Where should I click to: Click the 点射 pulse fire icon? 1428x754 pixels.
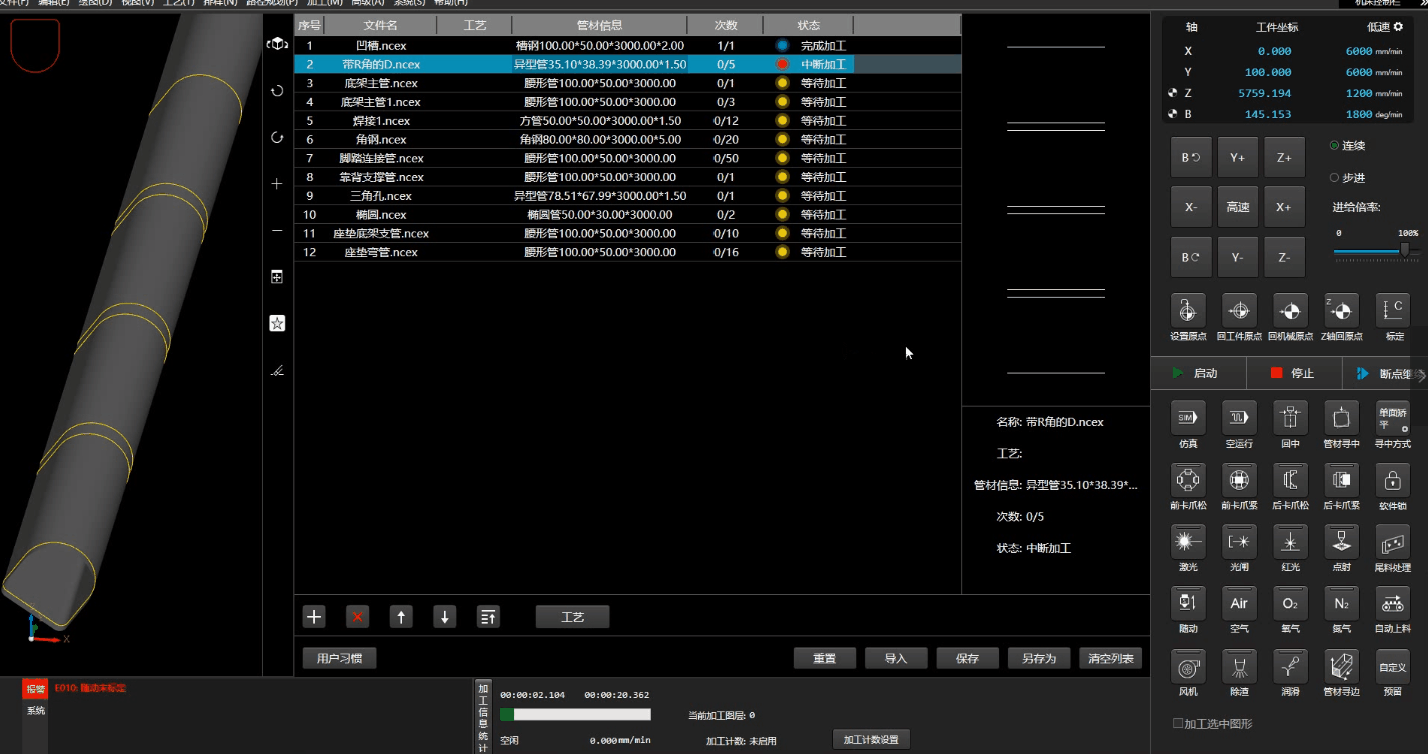point(1341,541)
